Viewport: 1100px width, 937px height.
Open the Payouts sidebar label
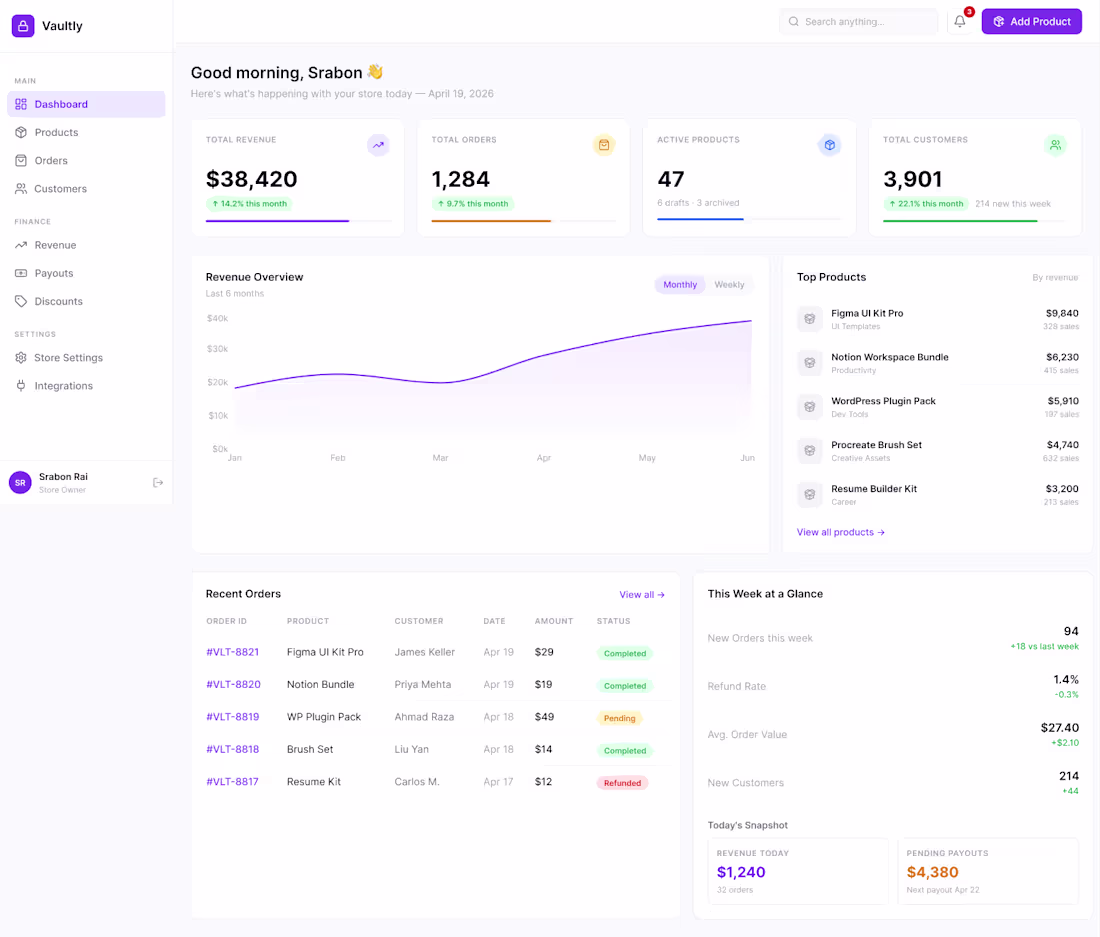54,273
